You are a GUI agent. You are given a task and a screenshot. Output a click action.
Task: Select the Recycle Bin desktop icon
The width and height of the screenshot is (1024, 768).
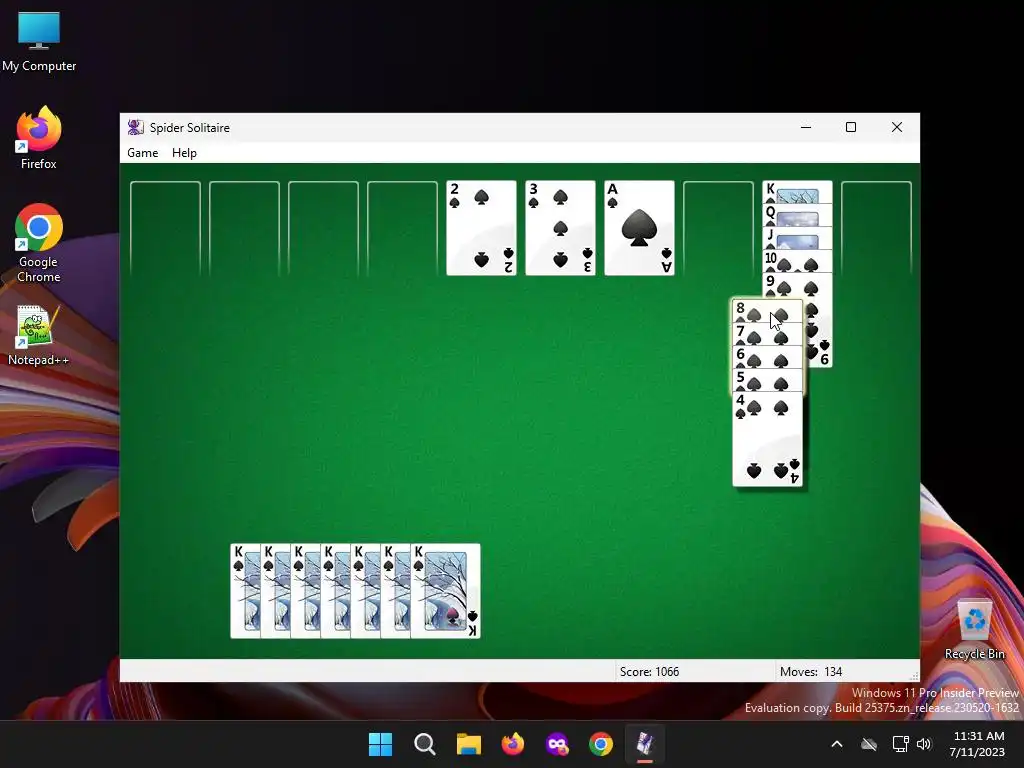point(974,630)
